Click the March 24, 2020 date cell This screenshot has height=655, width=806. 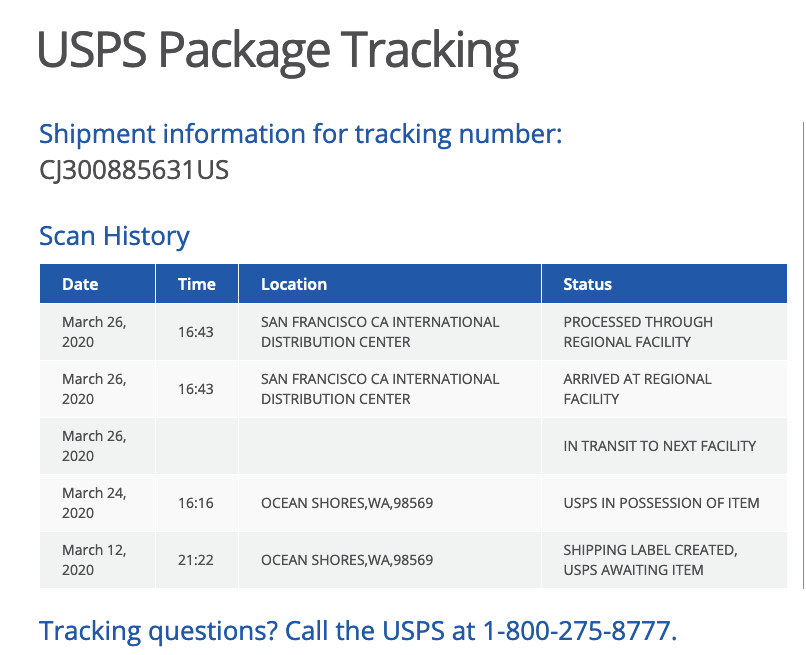(x=97, y=503)
